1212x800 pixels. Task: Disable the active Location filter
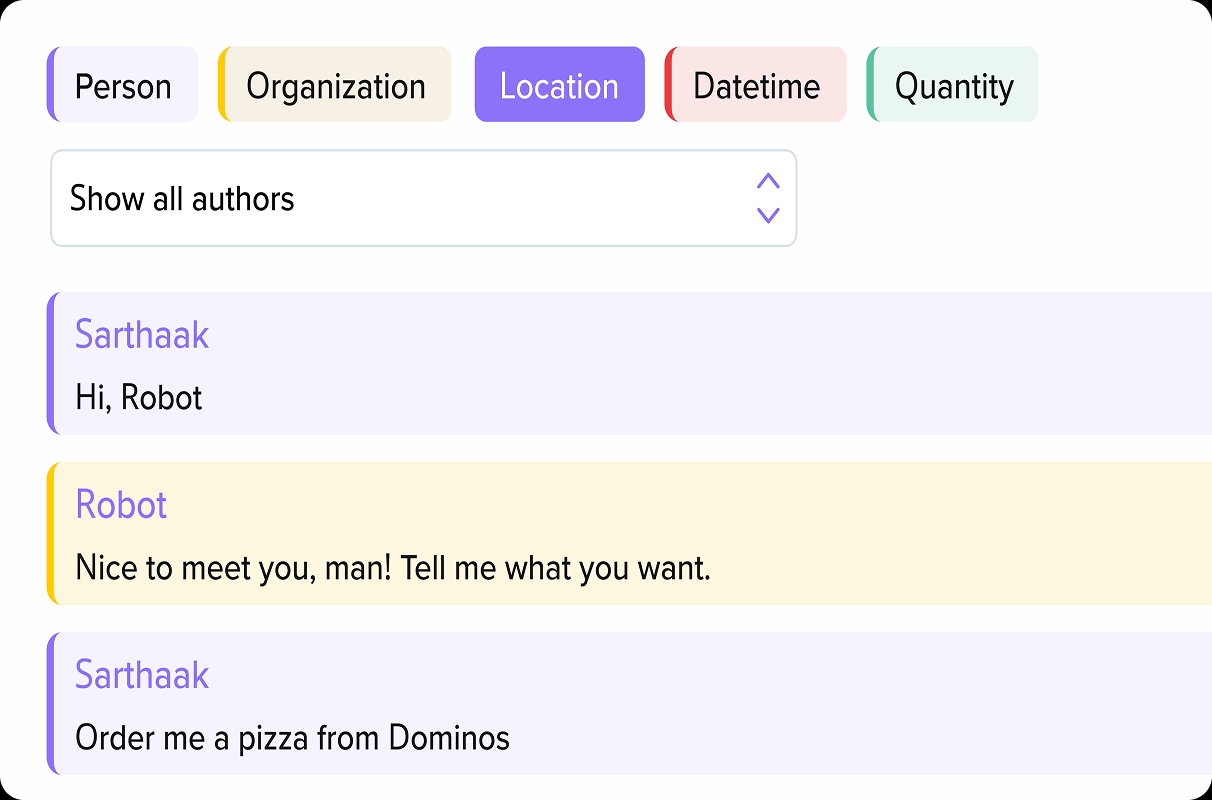(559, 86)
